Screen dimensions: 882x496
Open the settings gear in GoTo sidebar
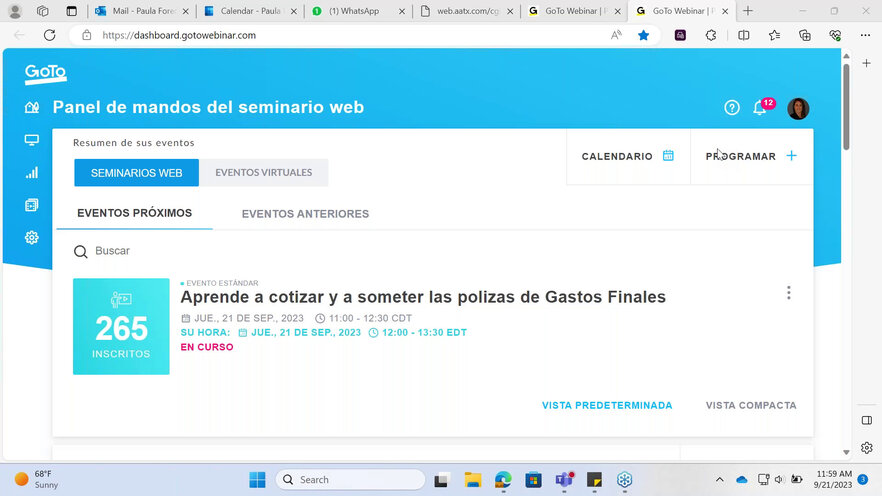(32, 237)
